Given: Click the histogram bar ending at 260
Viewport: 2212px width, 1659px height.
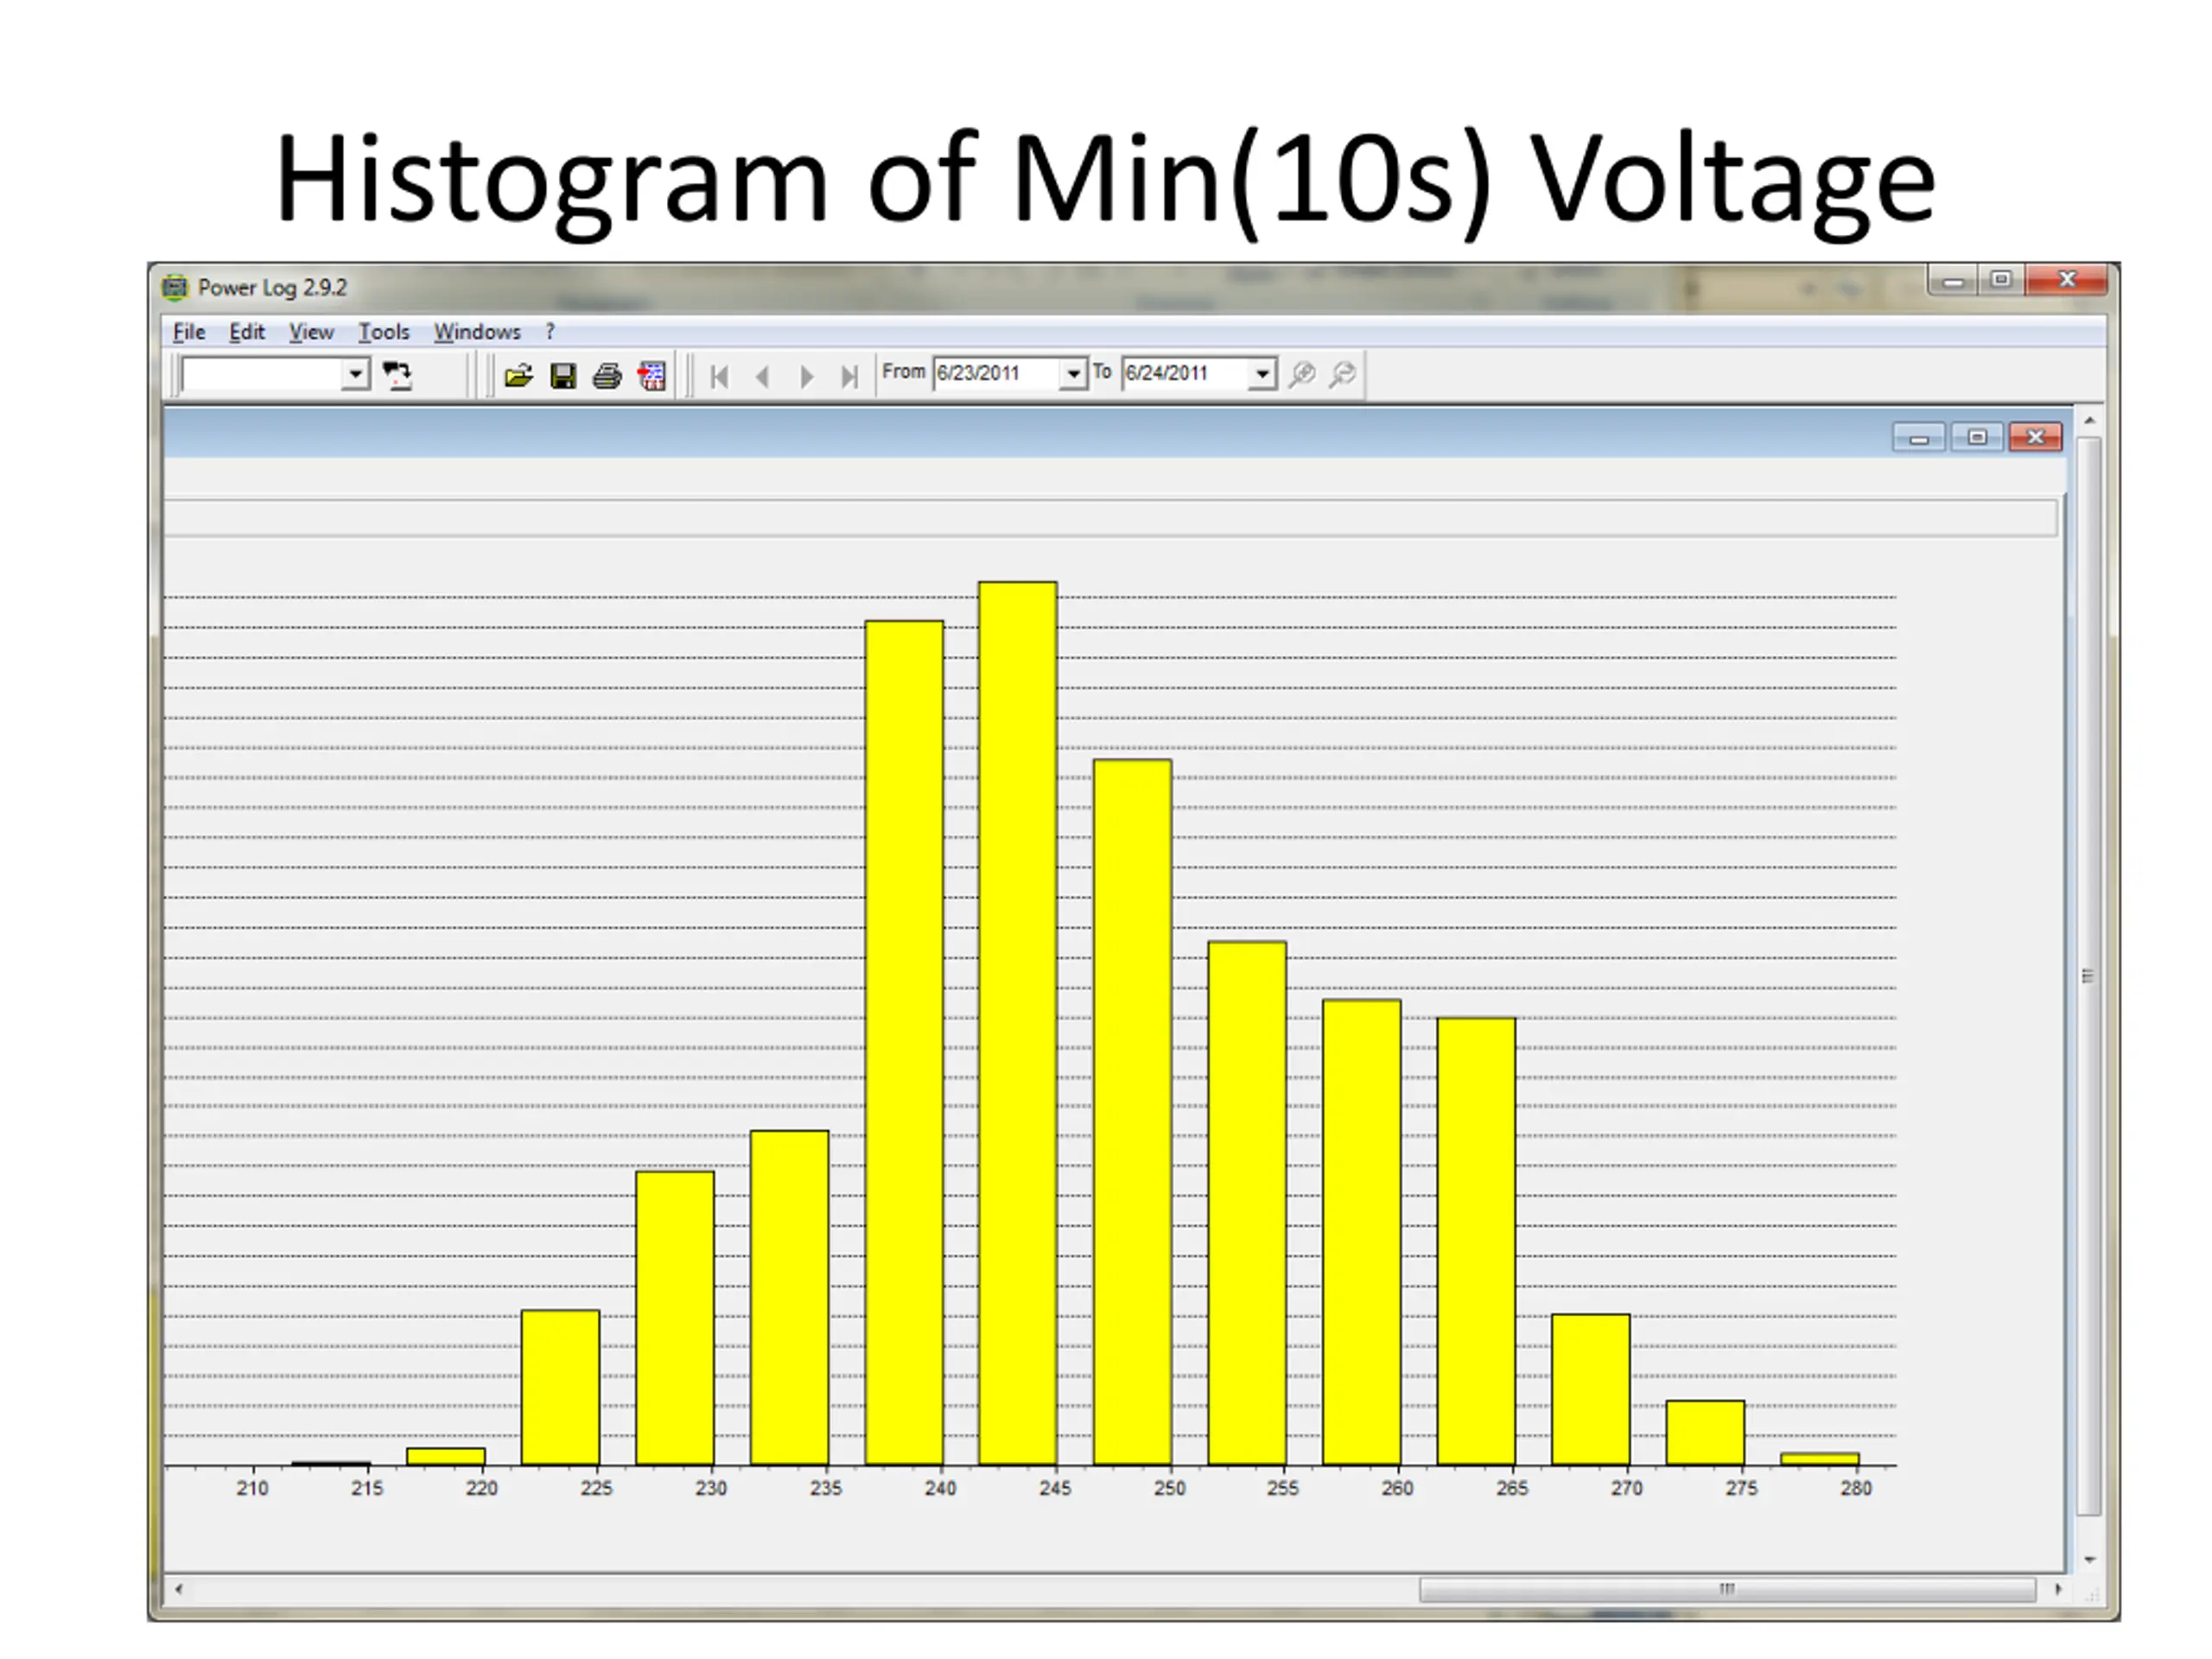Looking at the screenshot, I should coord(1361,1232).
